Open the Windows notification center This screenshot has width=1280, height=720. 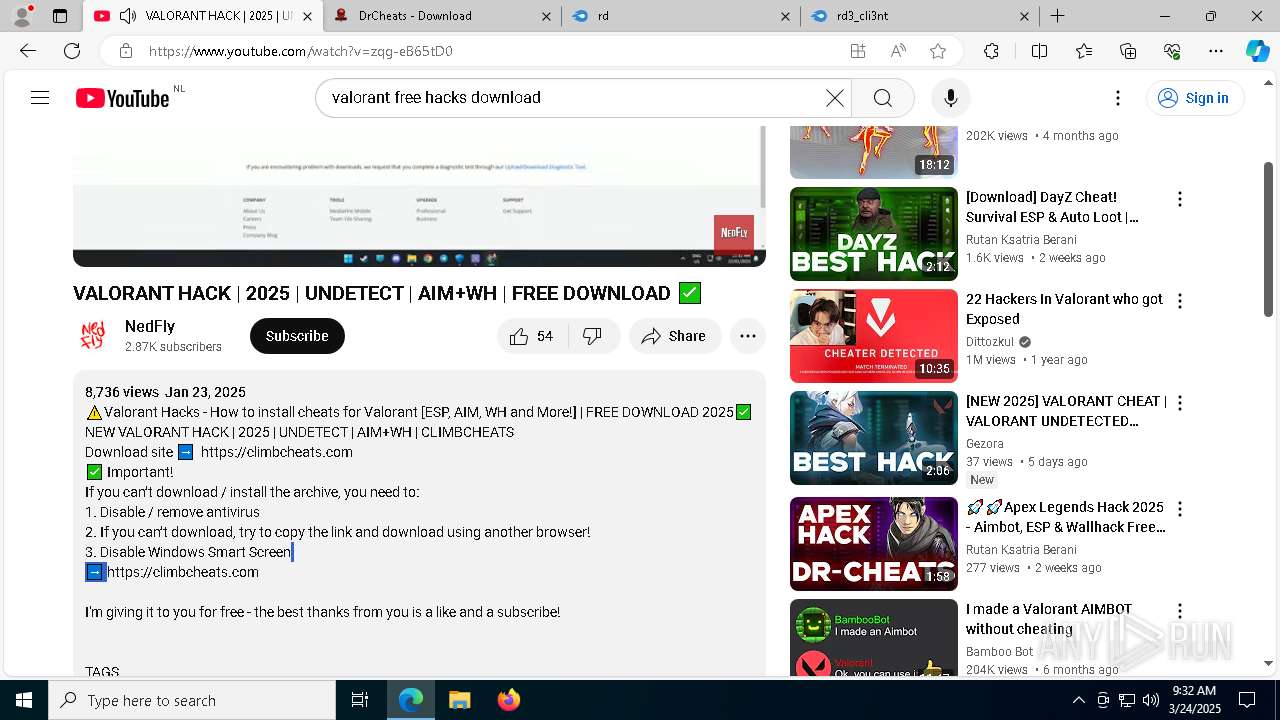click(1247, 700)
